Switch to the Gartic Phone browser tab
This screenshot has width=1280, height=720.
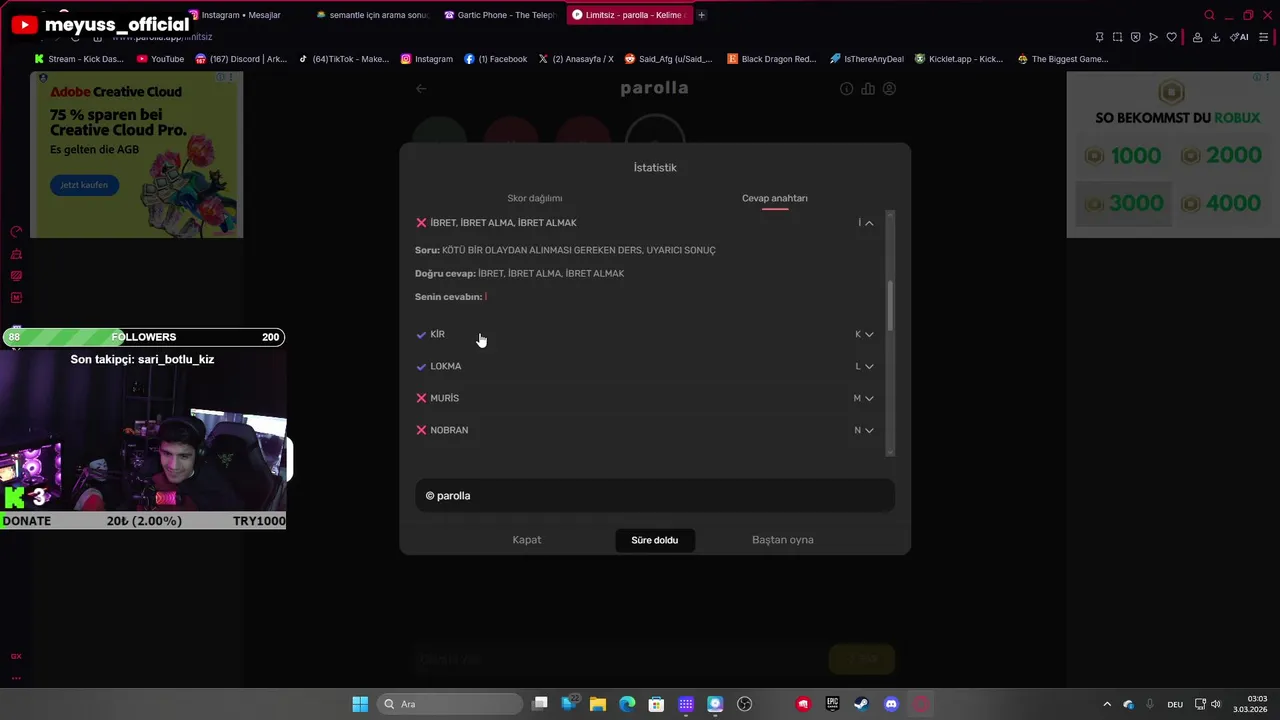click(500, 15)
